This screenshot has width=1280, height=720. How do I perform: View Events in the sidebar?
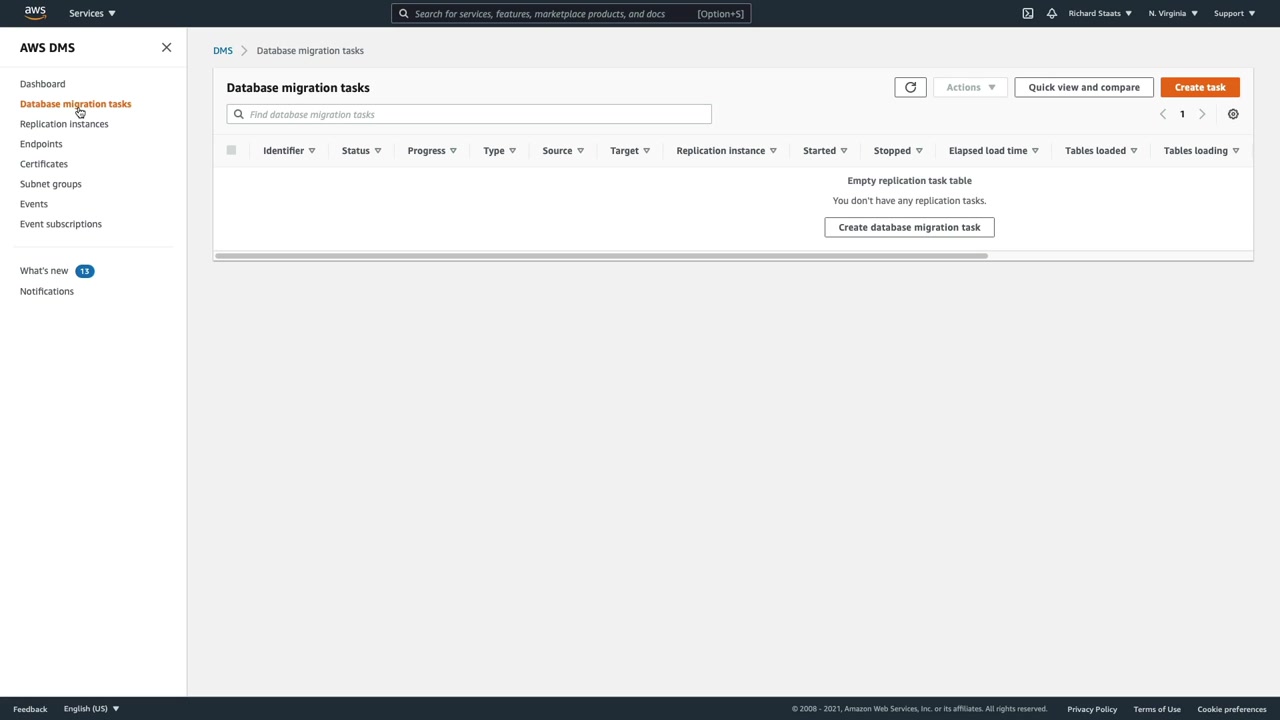click(34, 204)
